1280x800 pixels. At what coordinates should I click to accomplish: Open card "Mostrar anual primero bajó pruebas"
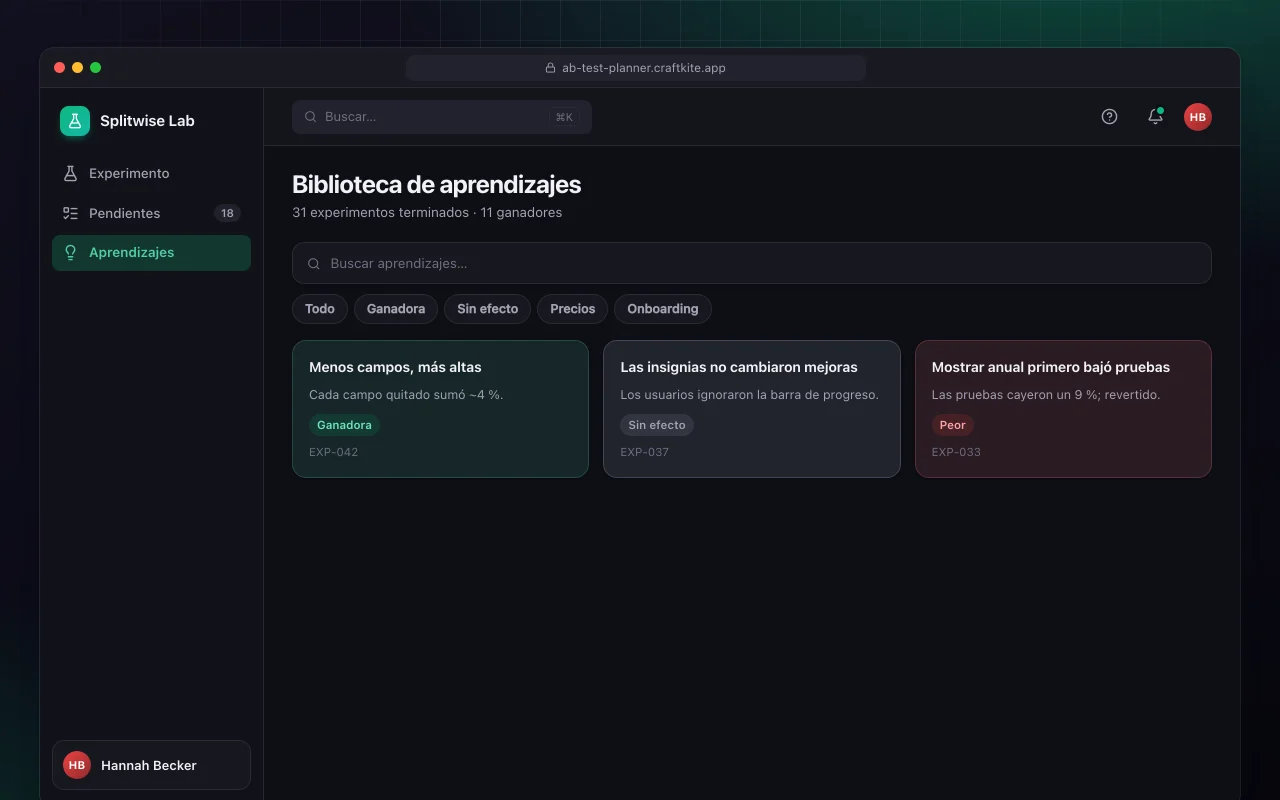click(x=1063, y=409)
